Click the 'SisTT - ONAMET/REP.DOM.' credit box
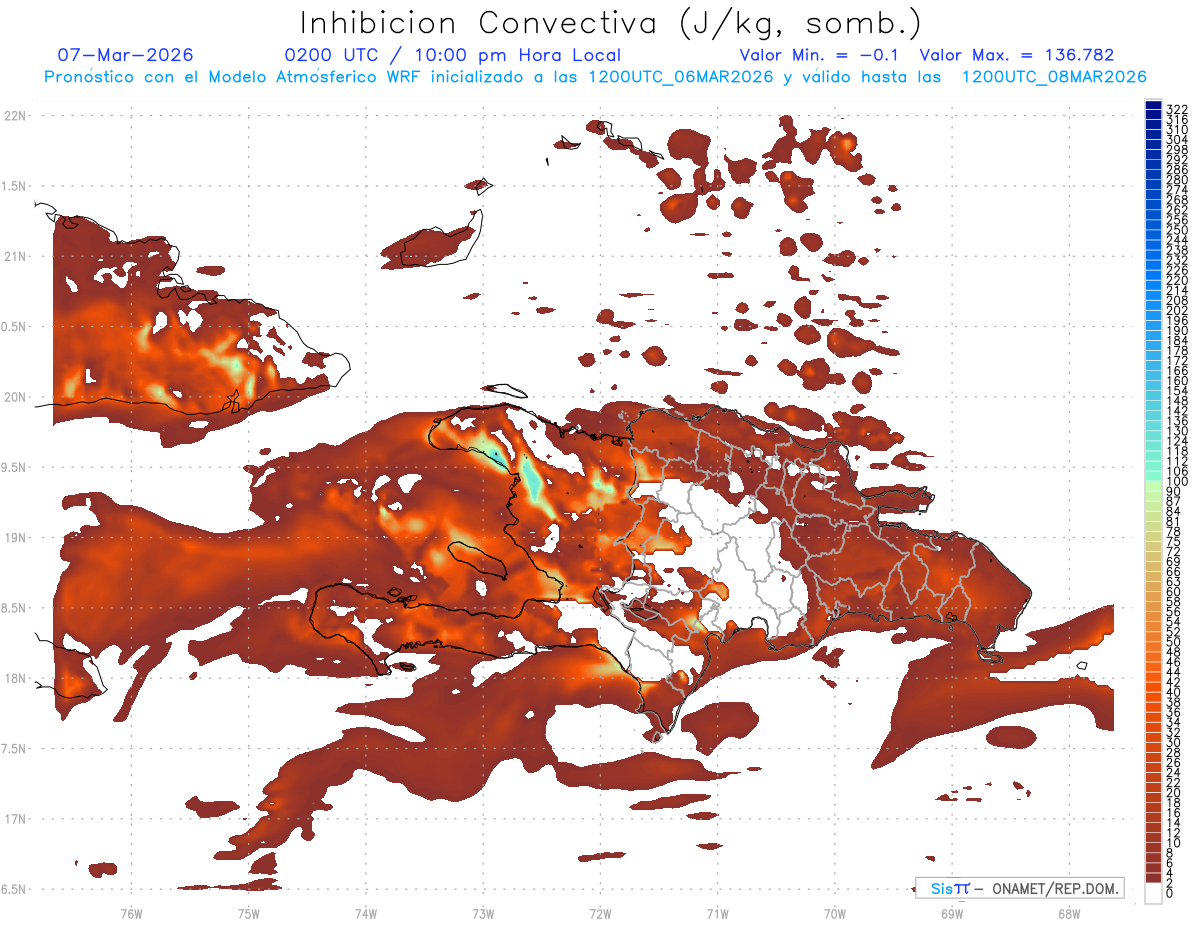Viewport: 1200px width, 927px height. tap(1020, 888)
